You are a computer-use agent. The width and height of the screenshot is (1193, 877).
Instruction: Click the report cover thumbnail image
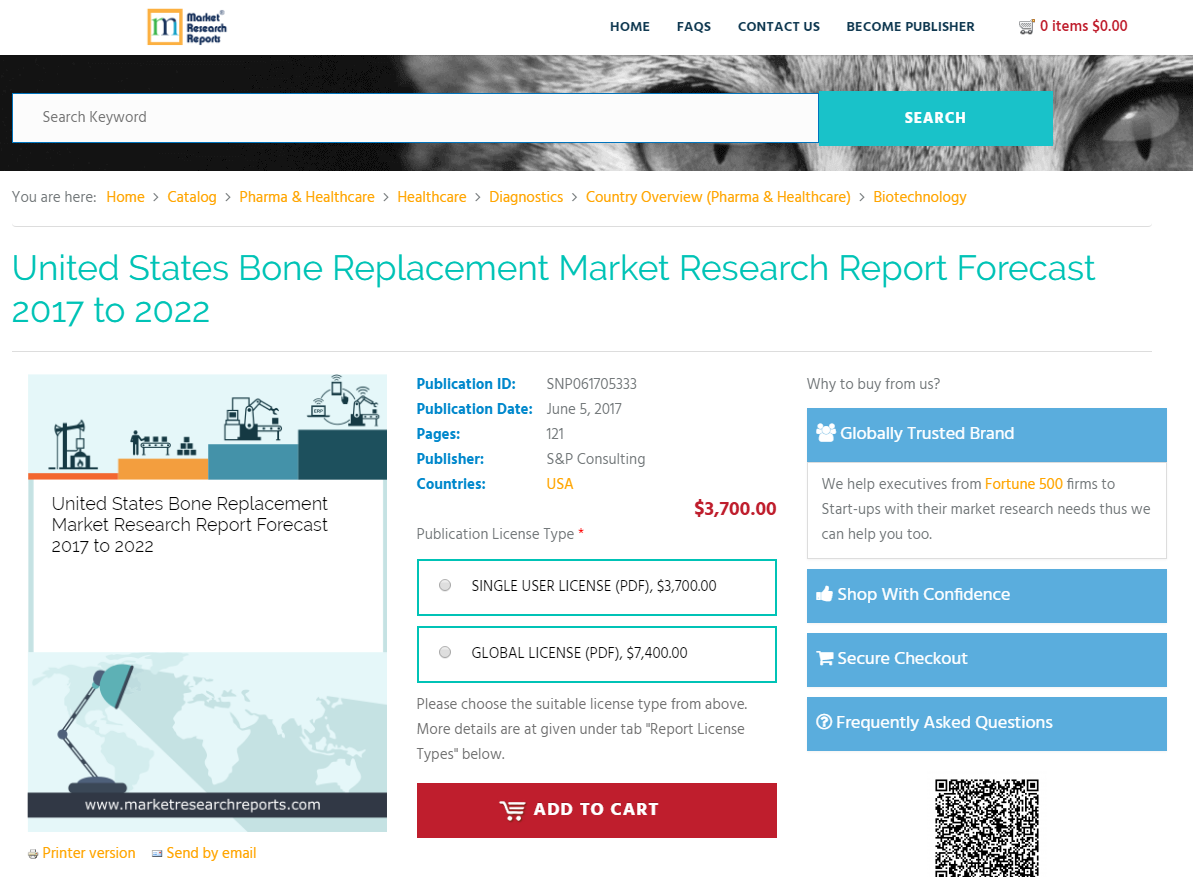207,602
